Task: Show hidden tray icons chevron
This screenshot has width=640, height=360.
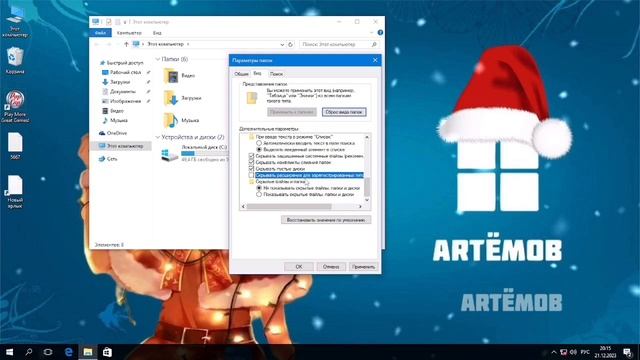Action: pos(553,352)
